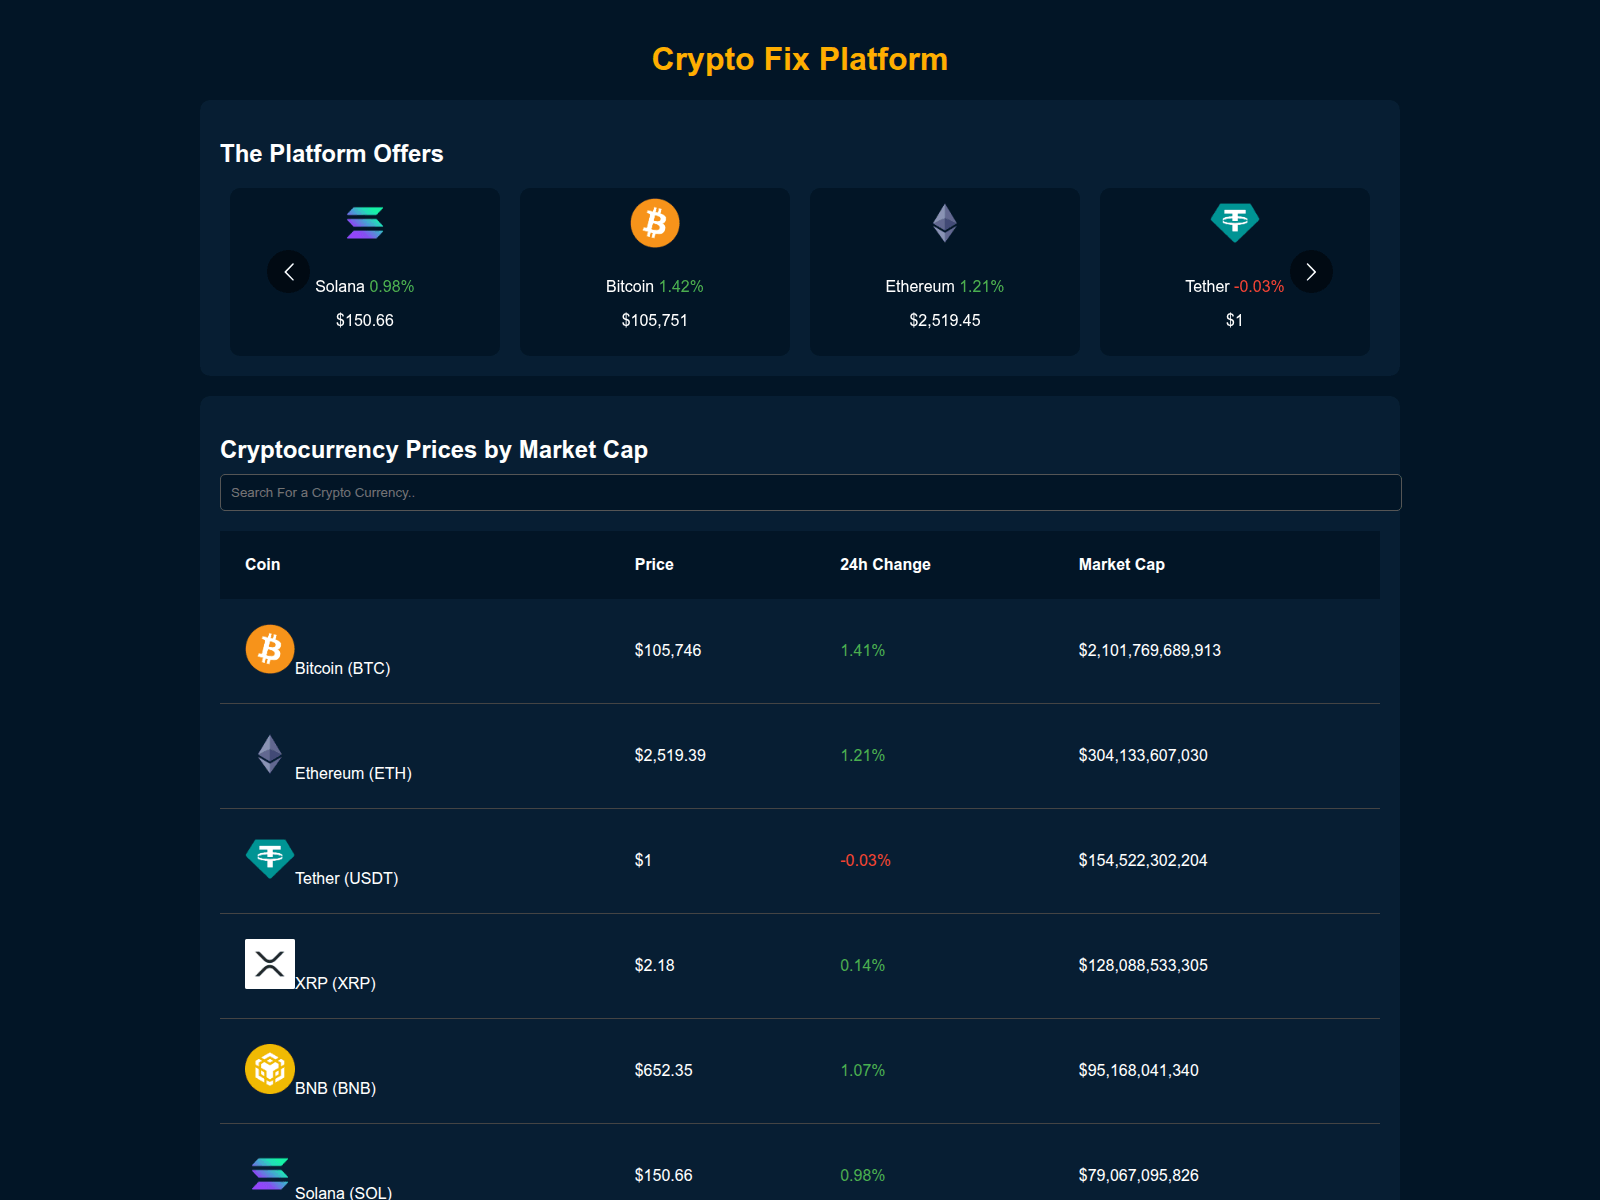Focus the crypto currency search field
Screen dimensions: 1600x1200
pos(811,493)
